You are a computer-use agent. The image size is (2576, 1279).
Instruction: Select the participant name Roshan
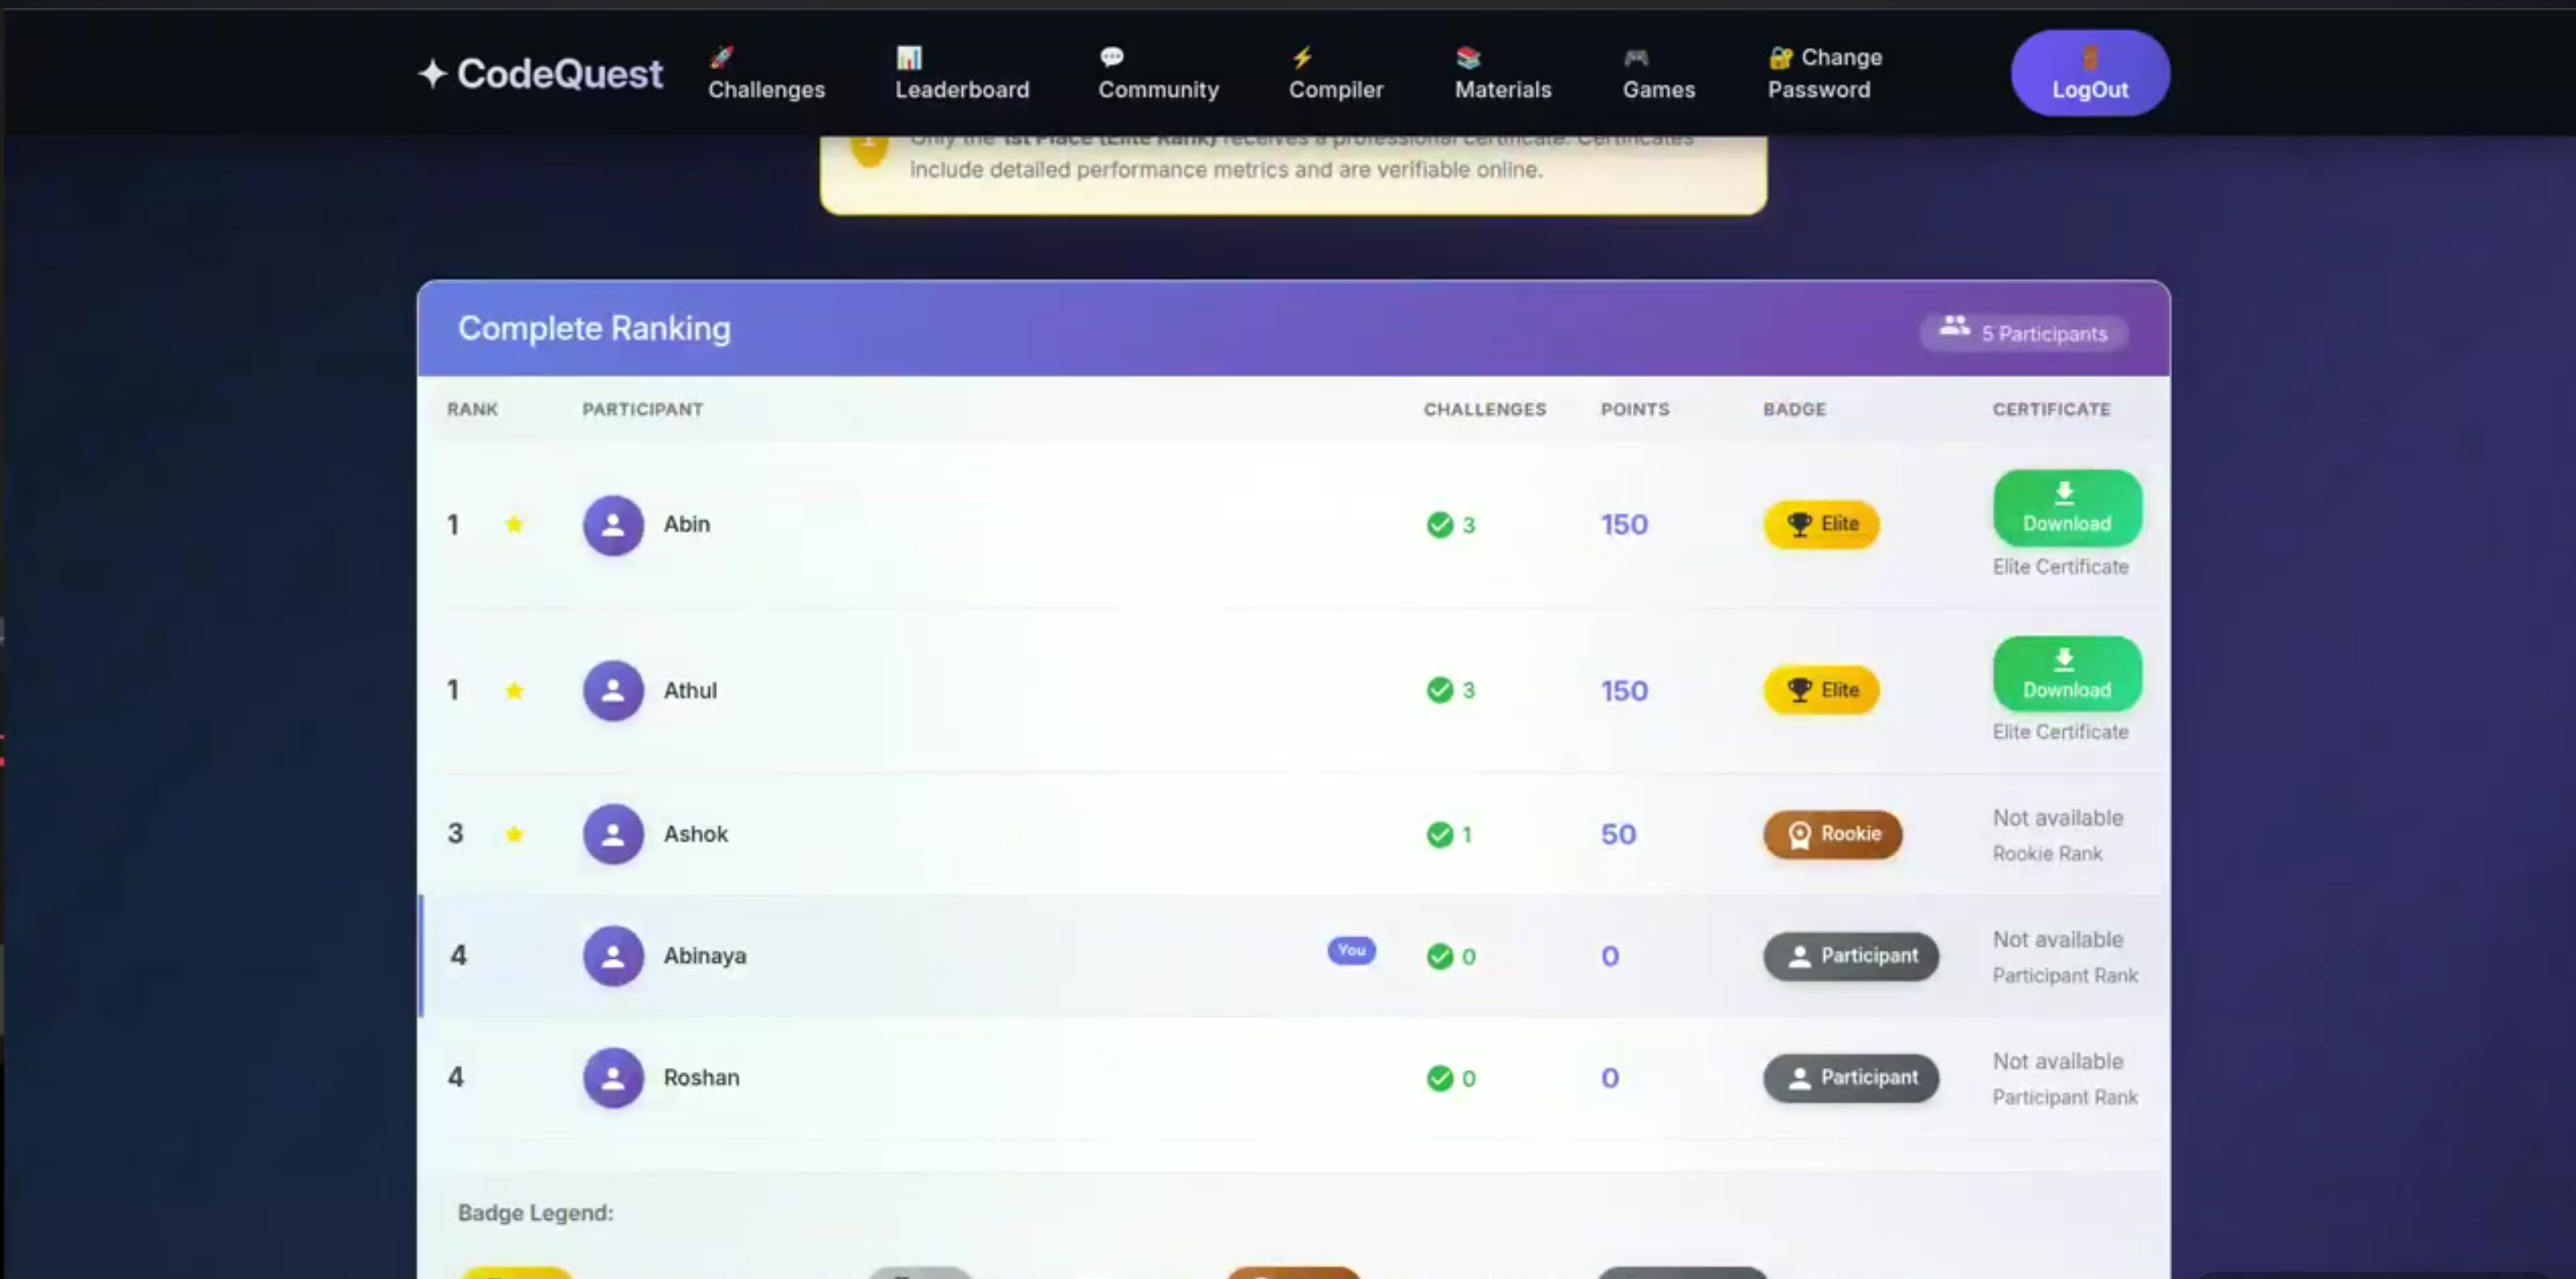pos(701,1078)
